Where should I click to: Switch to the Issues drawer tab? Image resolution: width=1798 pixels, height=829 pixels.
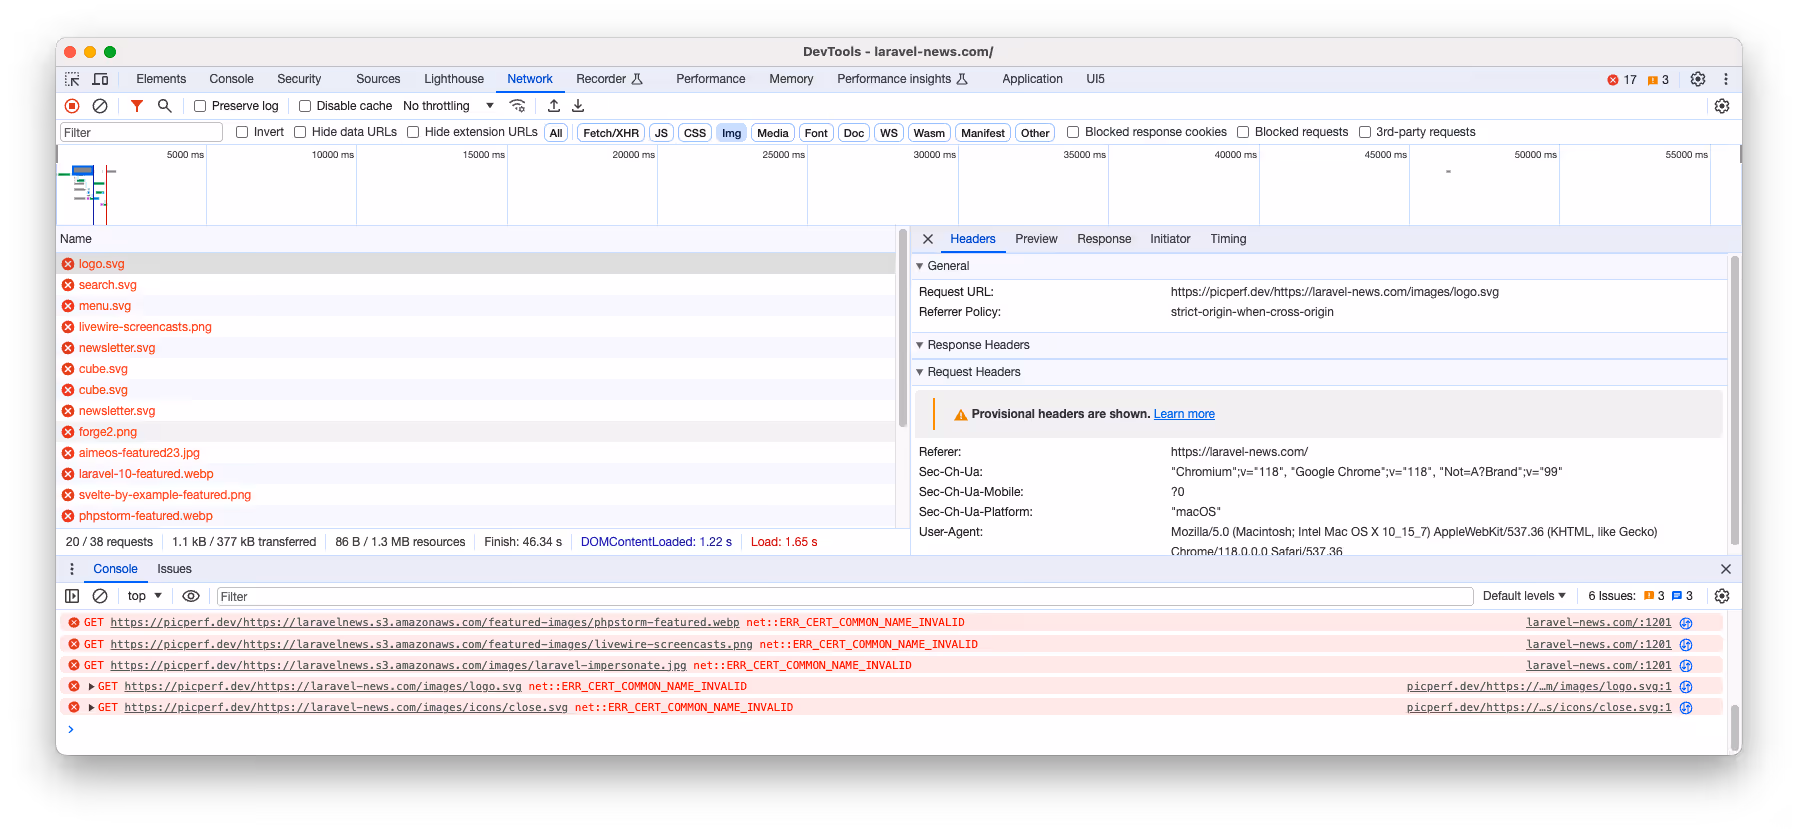click(174, 569)
